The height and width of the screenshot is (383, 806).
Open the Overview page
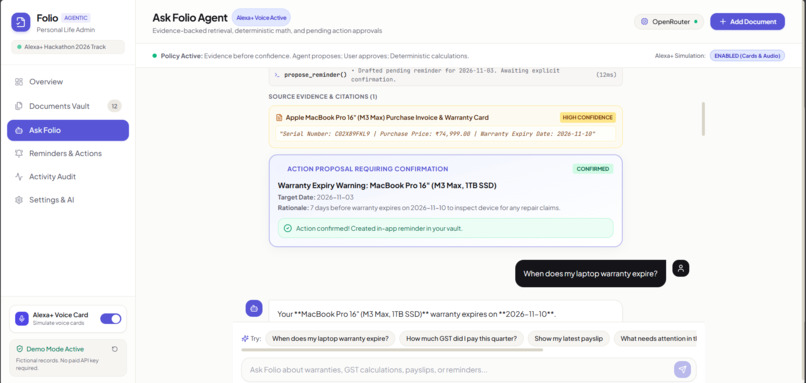click(x=68, y=82)
